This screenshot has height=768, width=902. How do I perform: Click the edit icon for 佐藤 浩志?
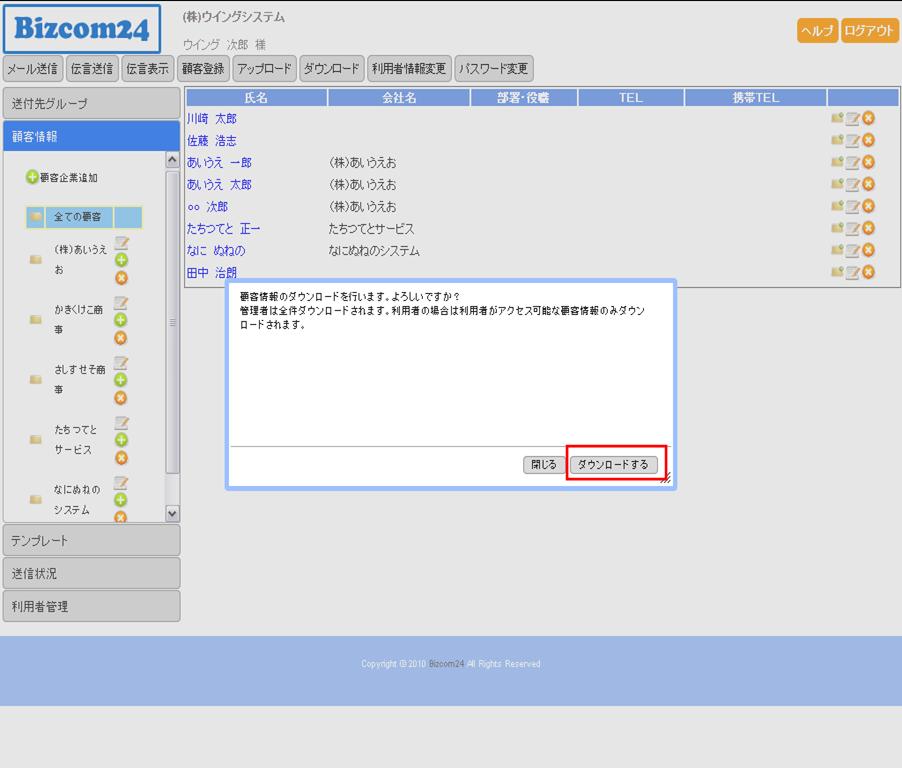click(852, 141)
